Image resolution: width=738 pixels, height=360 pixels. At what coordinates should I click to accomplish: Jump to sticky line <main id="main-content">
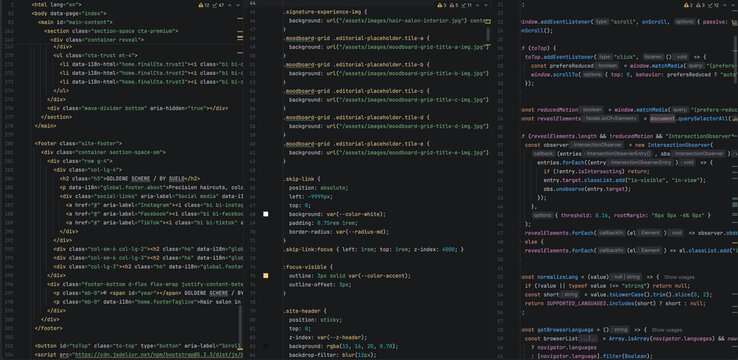[75, 22]
